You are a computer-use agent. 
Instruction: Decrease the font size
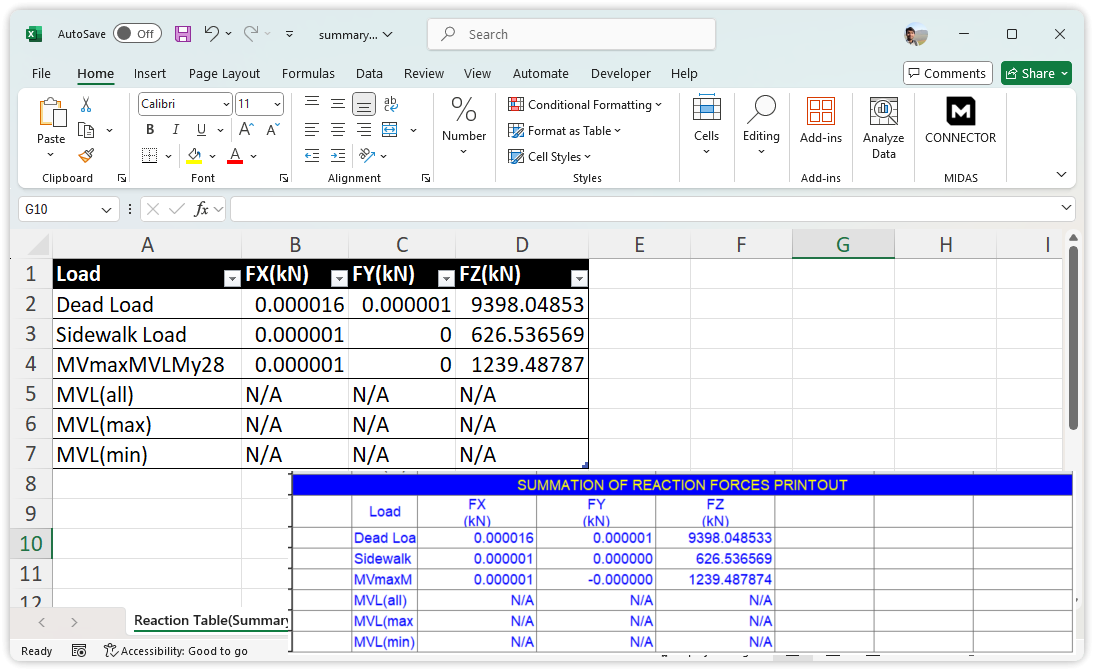click(x=273, y=130)
